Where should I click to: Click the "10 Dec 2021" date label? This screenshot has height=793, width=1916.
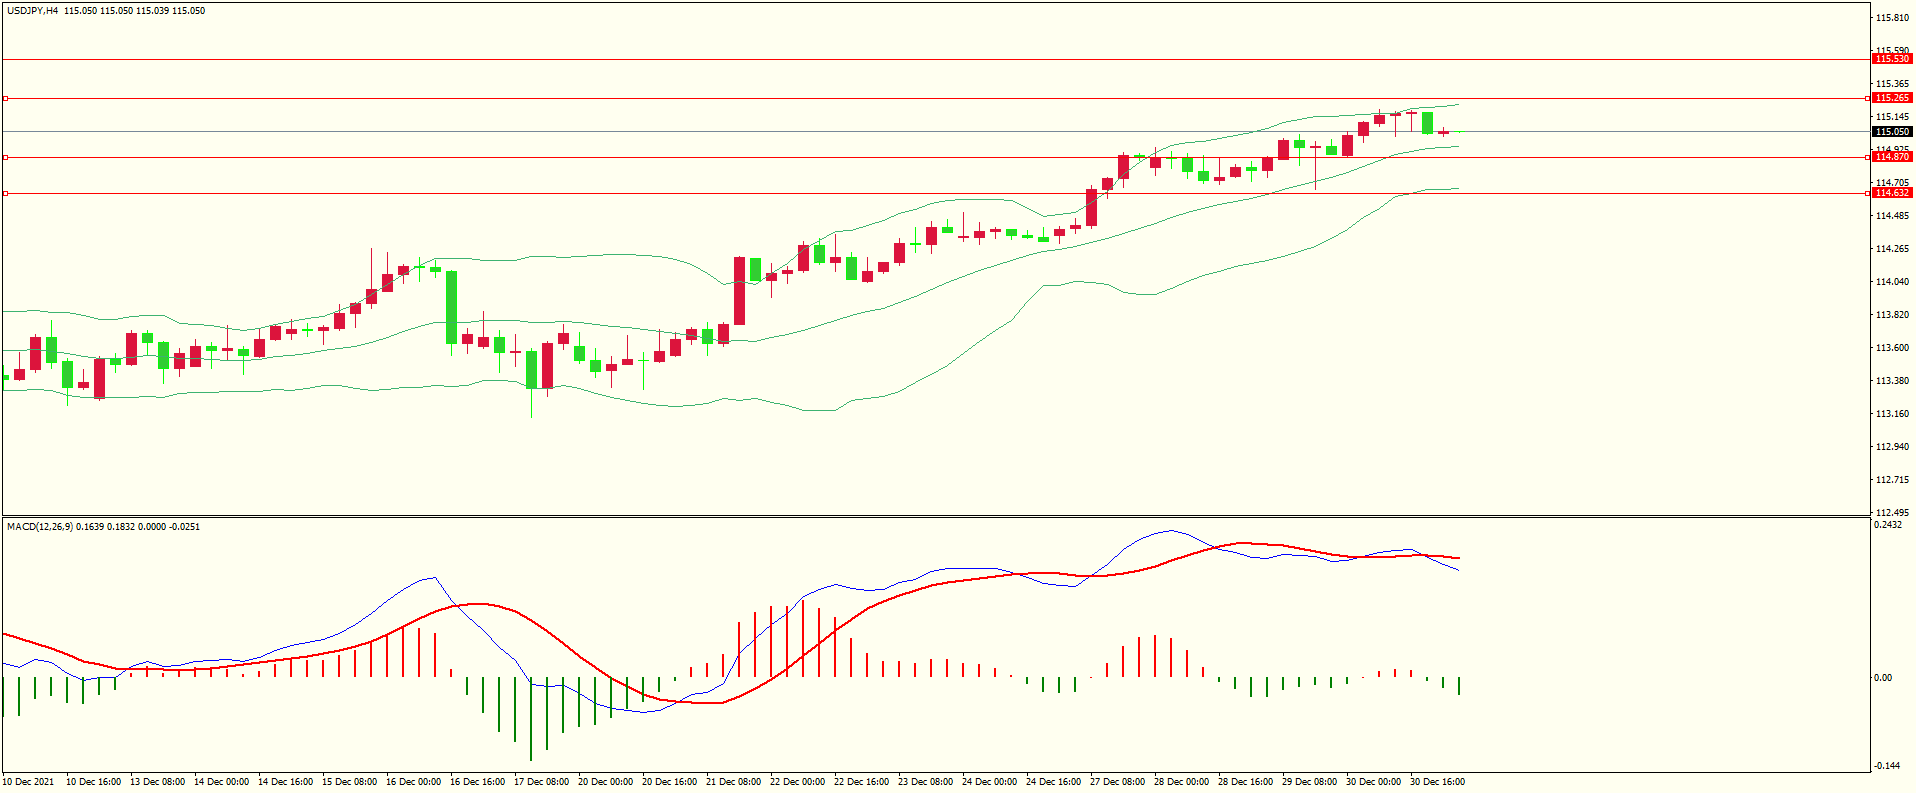click(x=29, y=782)
